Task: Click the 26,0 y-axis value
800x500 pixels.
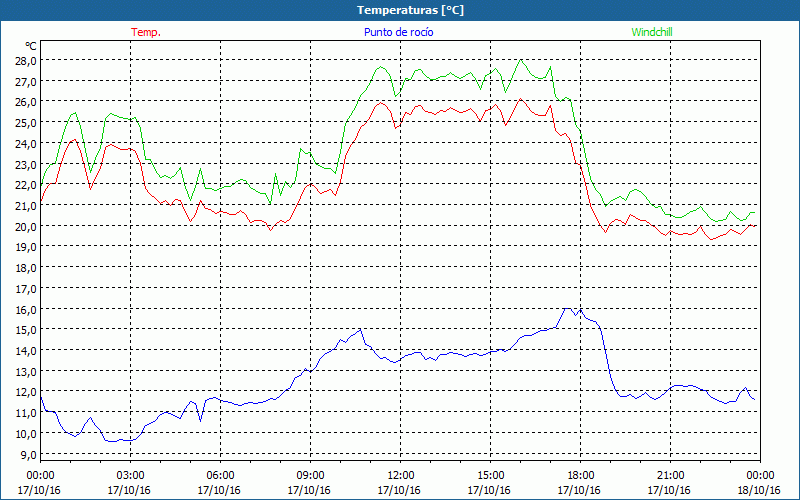Action: pos(26,102)
